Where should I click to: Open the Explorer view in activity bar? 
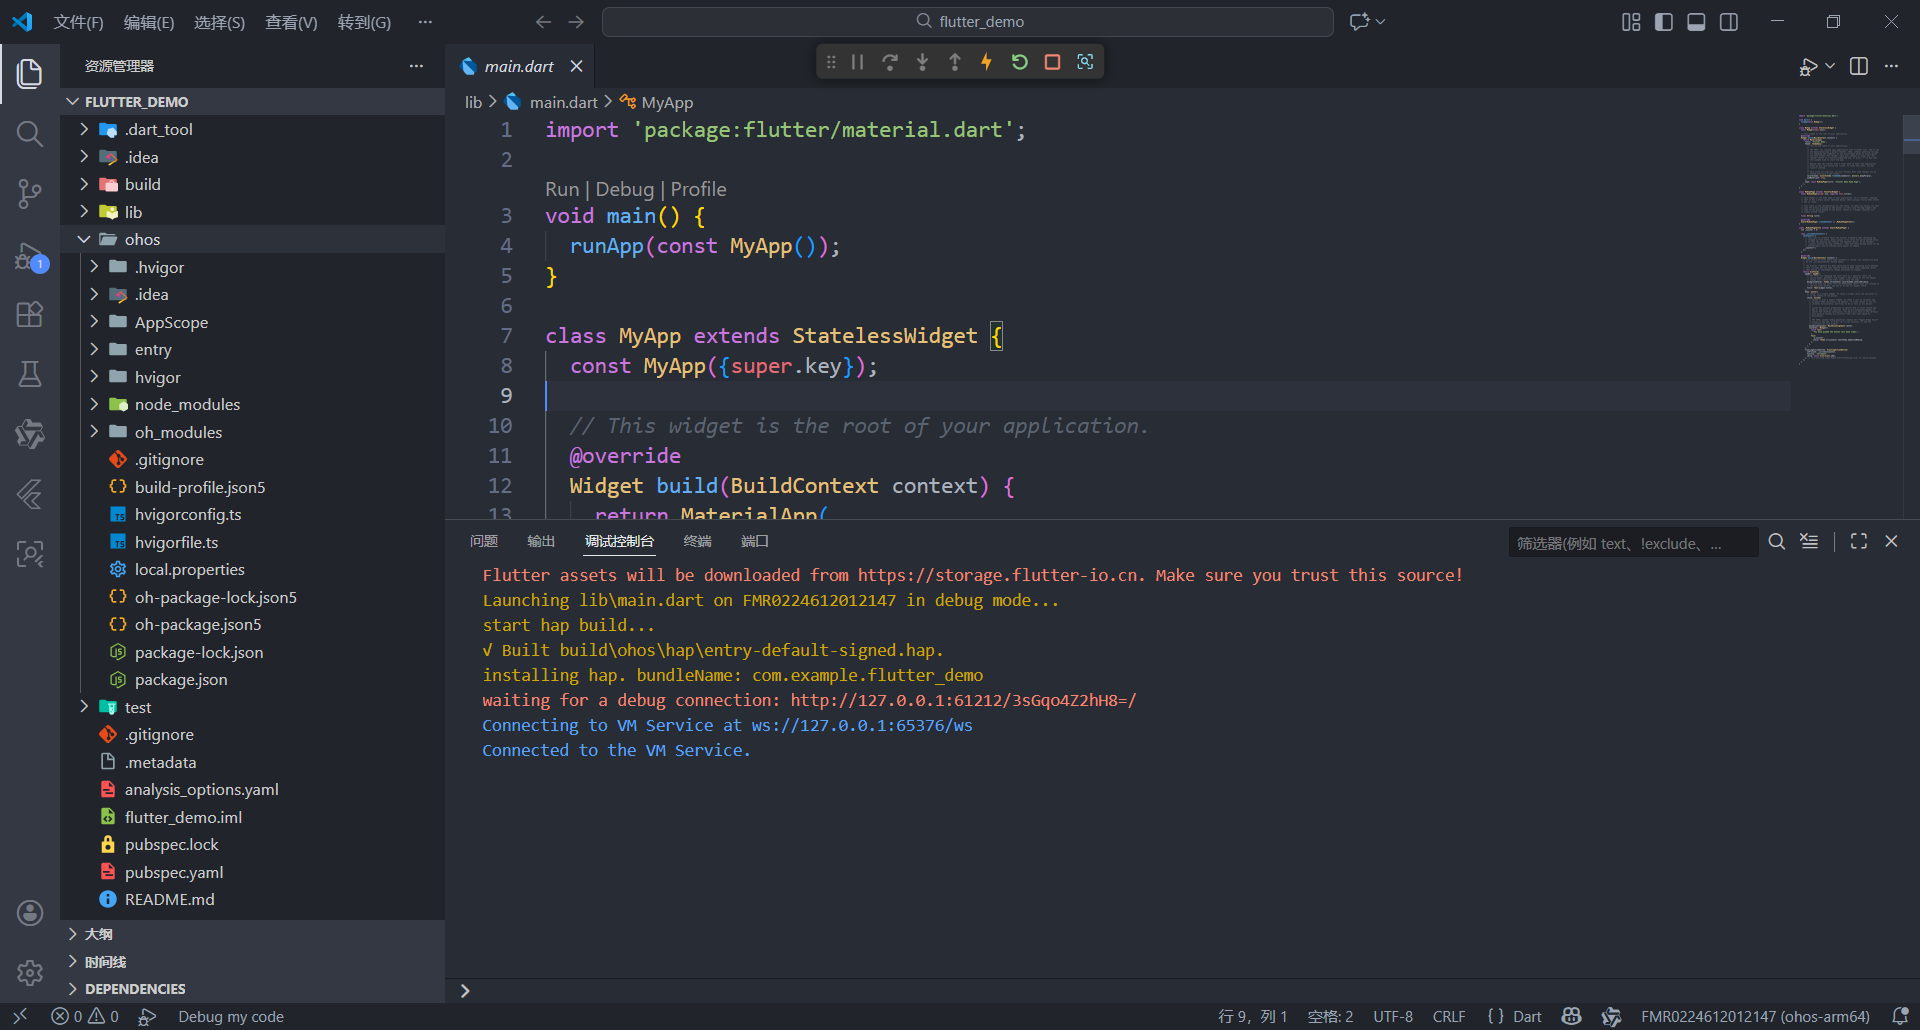pyautogui.click(x=30, y=73)
